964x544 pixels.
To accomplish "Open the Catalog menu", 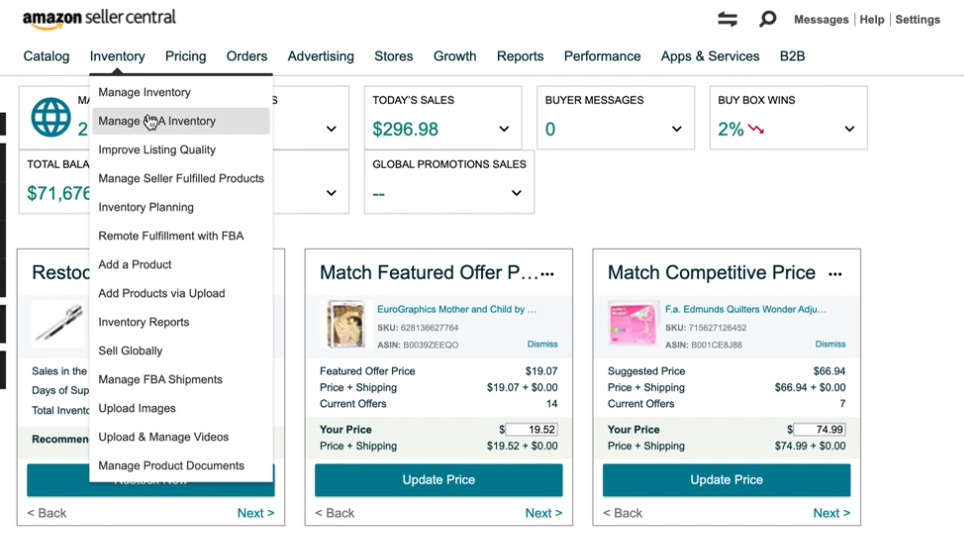I will (x=46, y=57).
